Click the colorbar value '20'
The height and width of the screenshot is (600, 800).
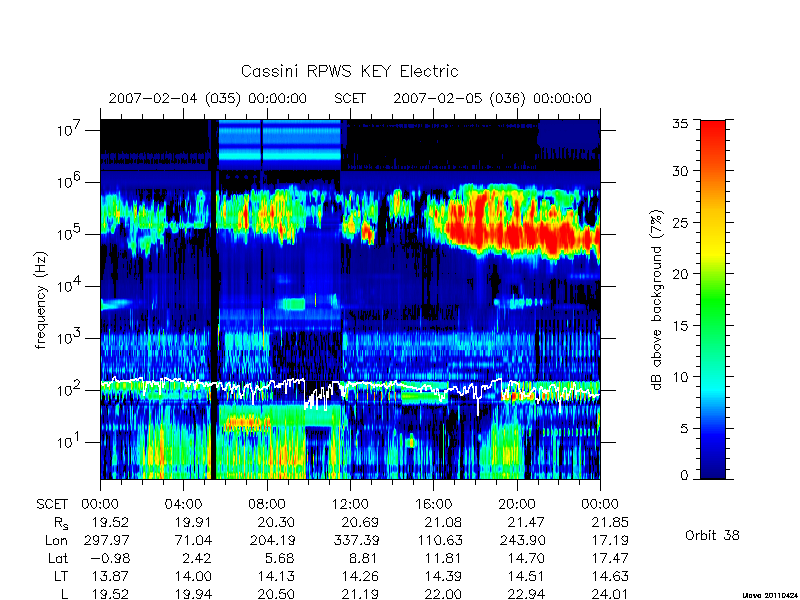[680, 274]
